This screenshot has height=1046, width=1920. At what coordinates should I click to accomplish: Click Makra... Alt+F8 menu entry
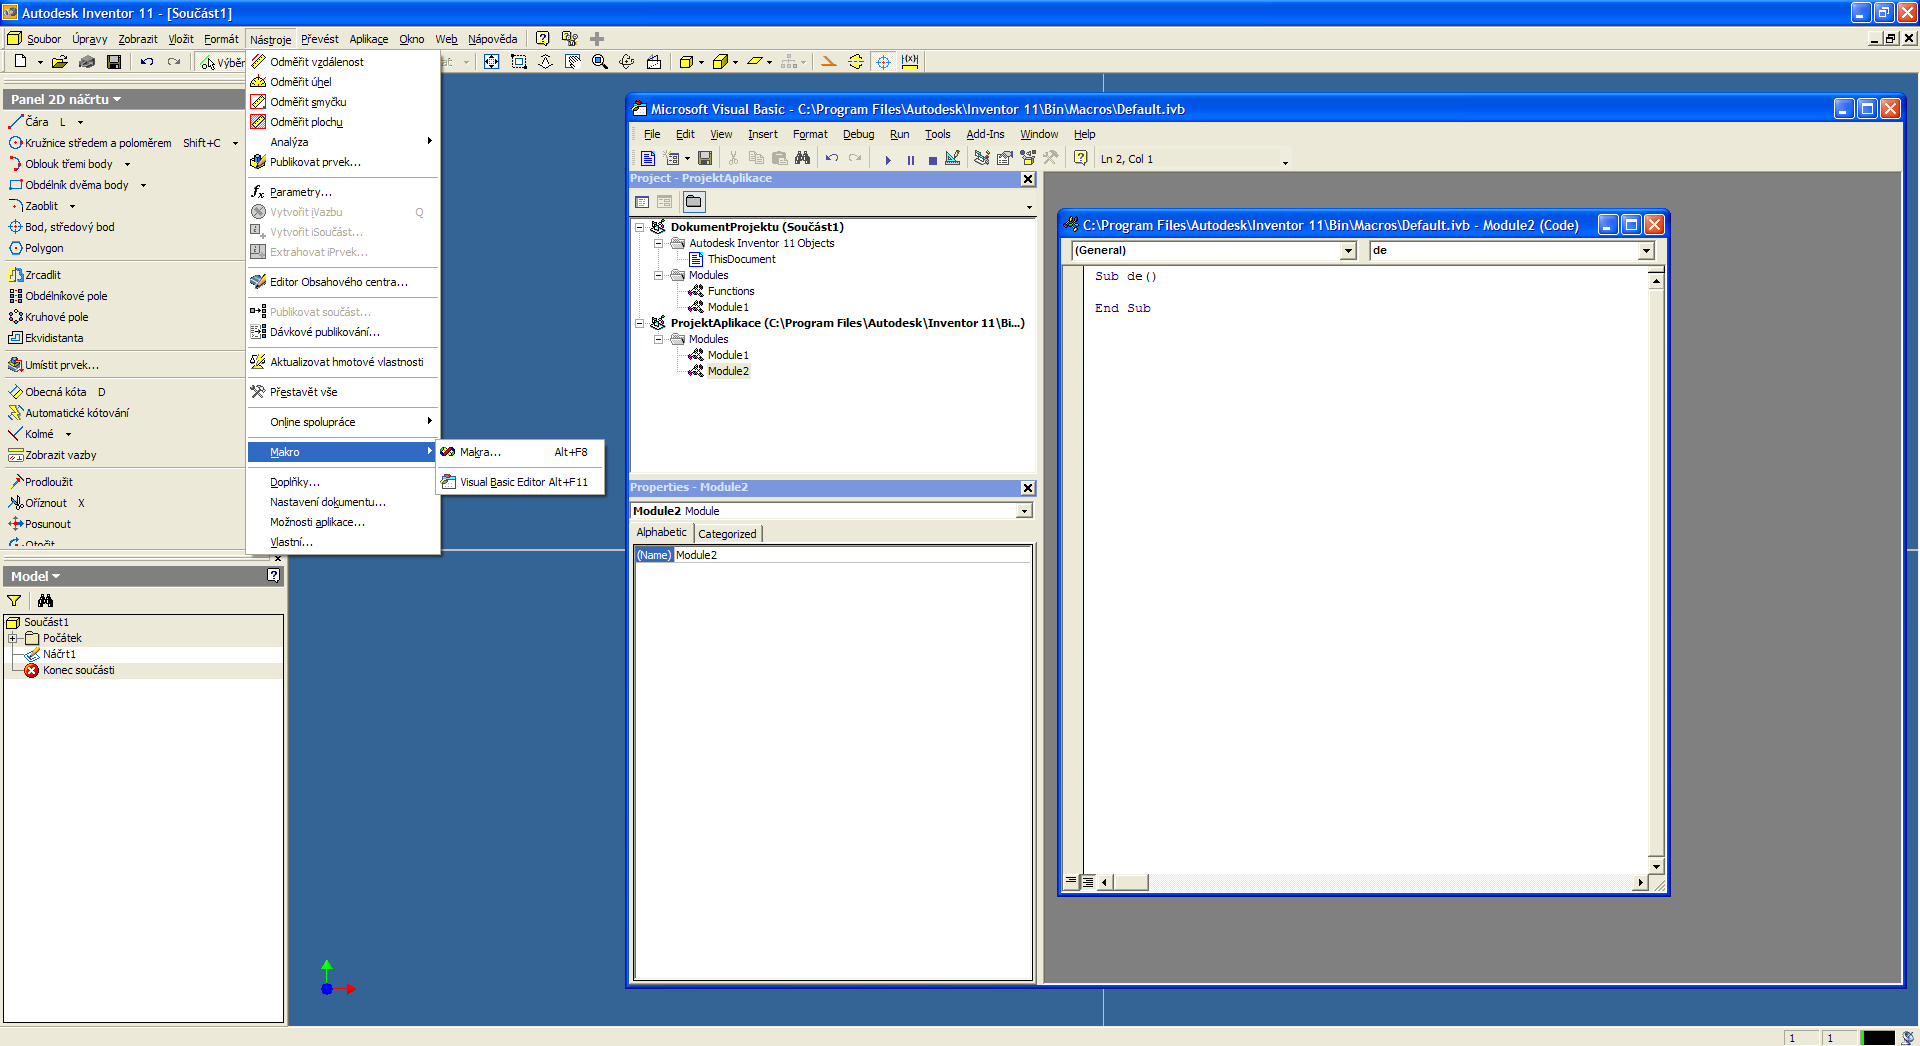coord(521,452)
